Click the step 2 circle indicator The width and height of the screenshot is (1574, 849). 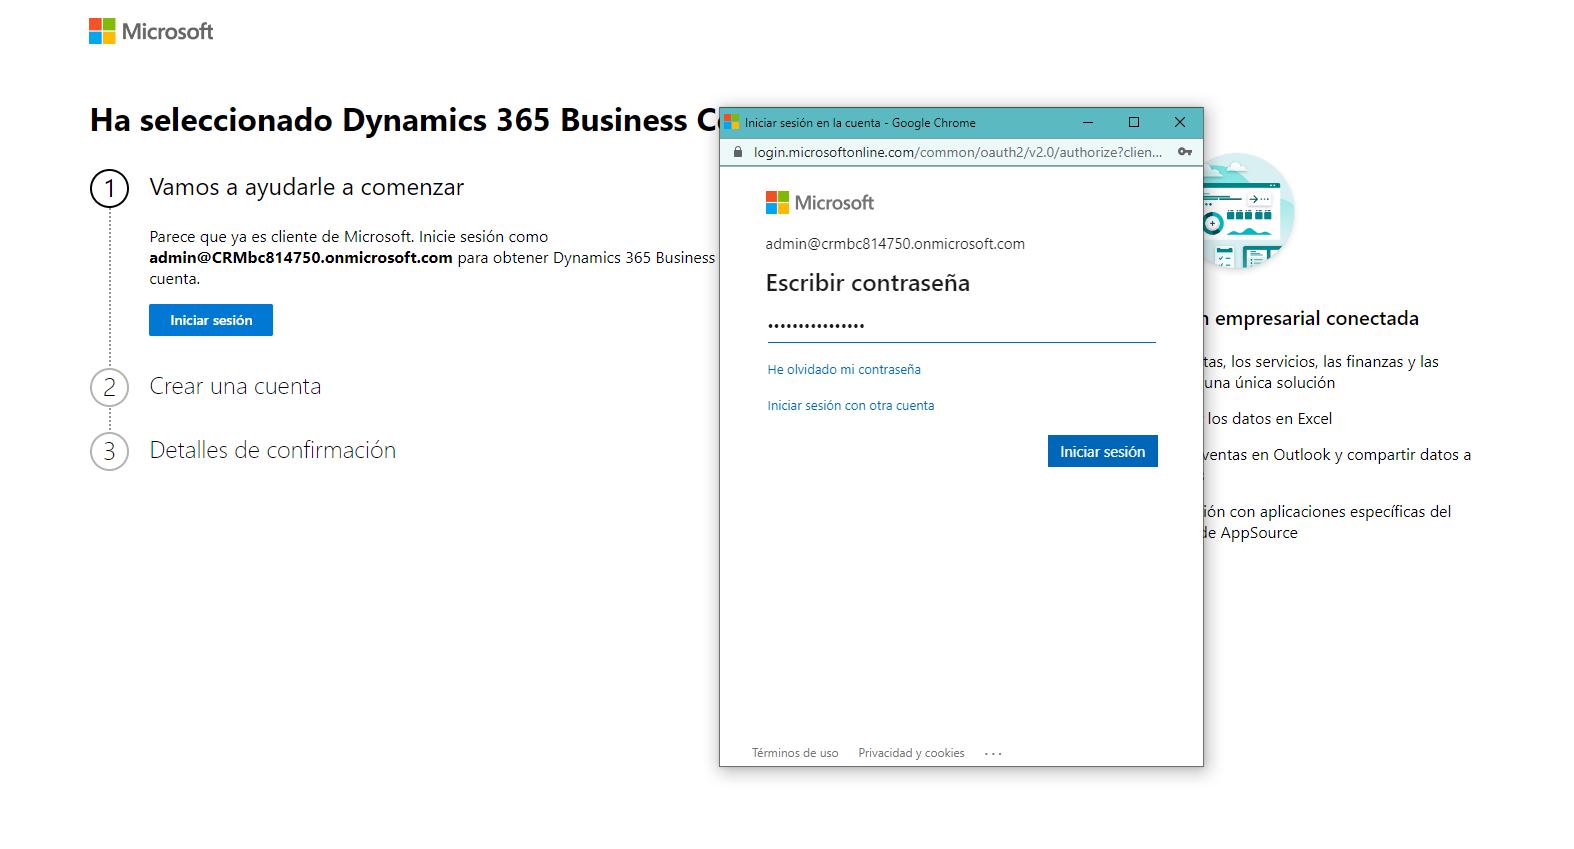(110, 387)
